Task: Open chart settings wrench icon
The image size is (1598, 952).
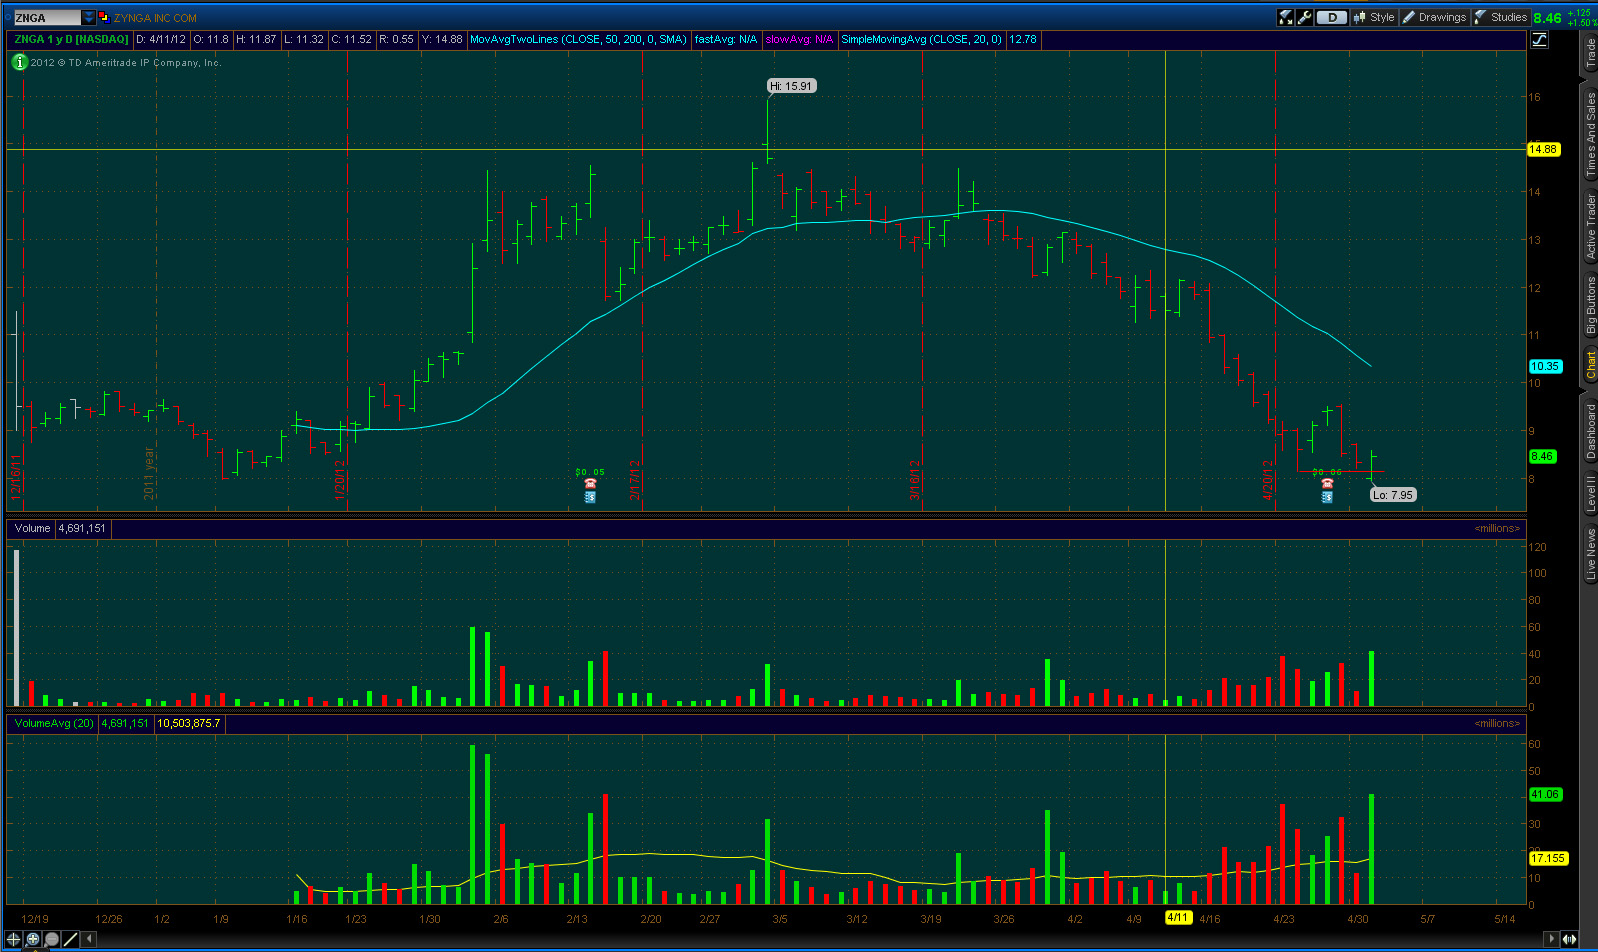Action: pyautogui.click(x=1304, y=17)
